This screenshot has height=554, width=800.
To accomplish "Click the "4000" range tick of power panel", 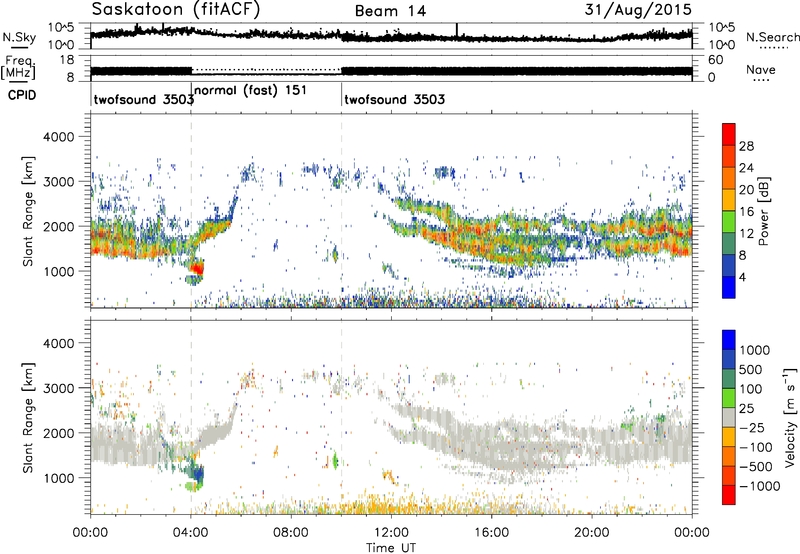I will coord(61,137).
